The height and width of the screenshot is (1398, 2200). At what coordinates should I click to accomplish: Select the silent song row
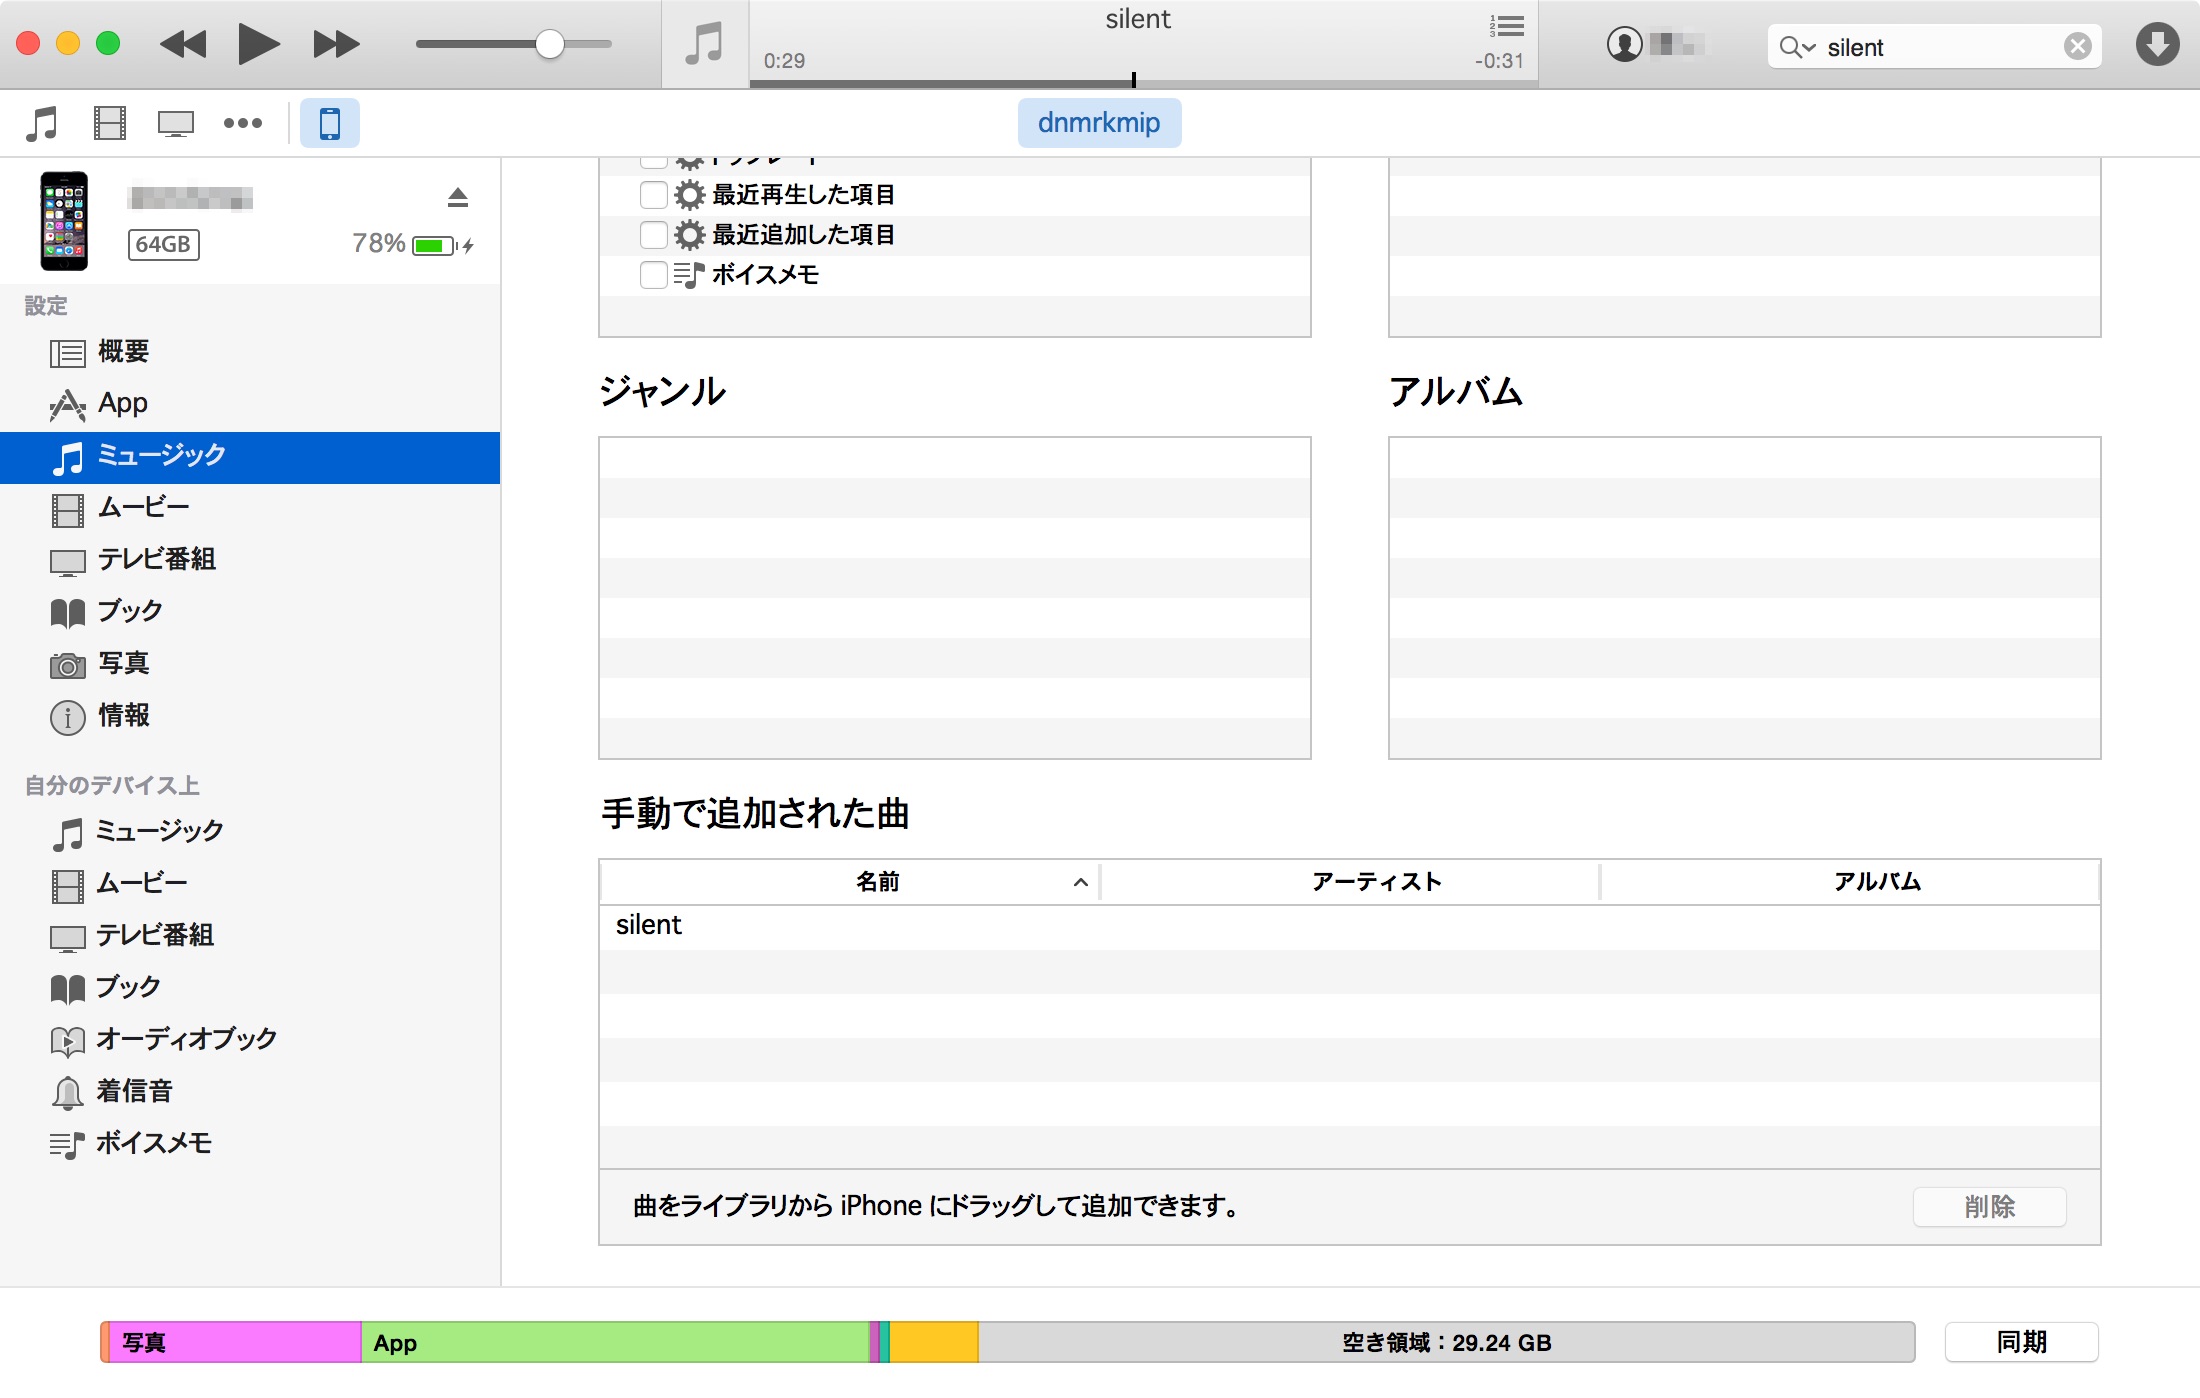[1350, 926]
